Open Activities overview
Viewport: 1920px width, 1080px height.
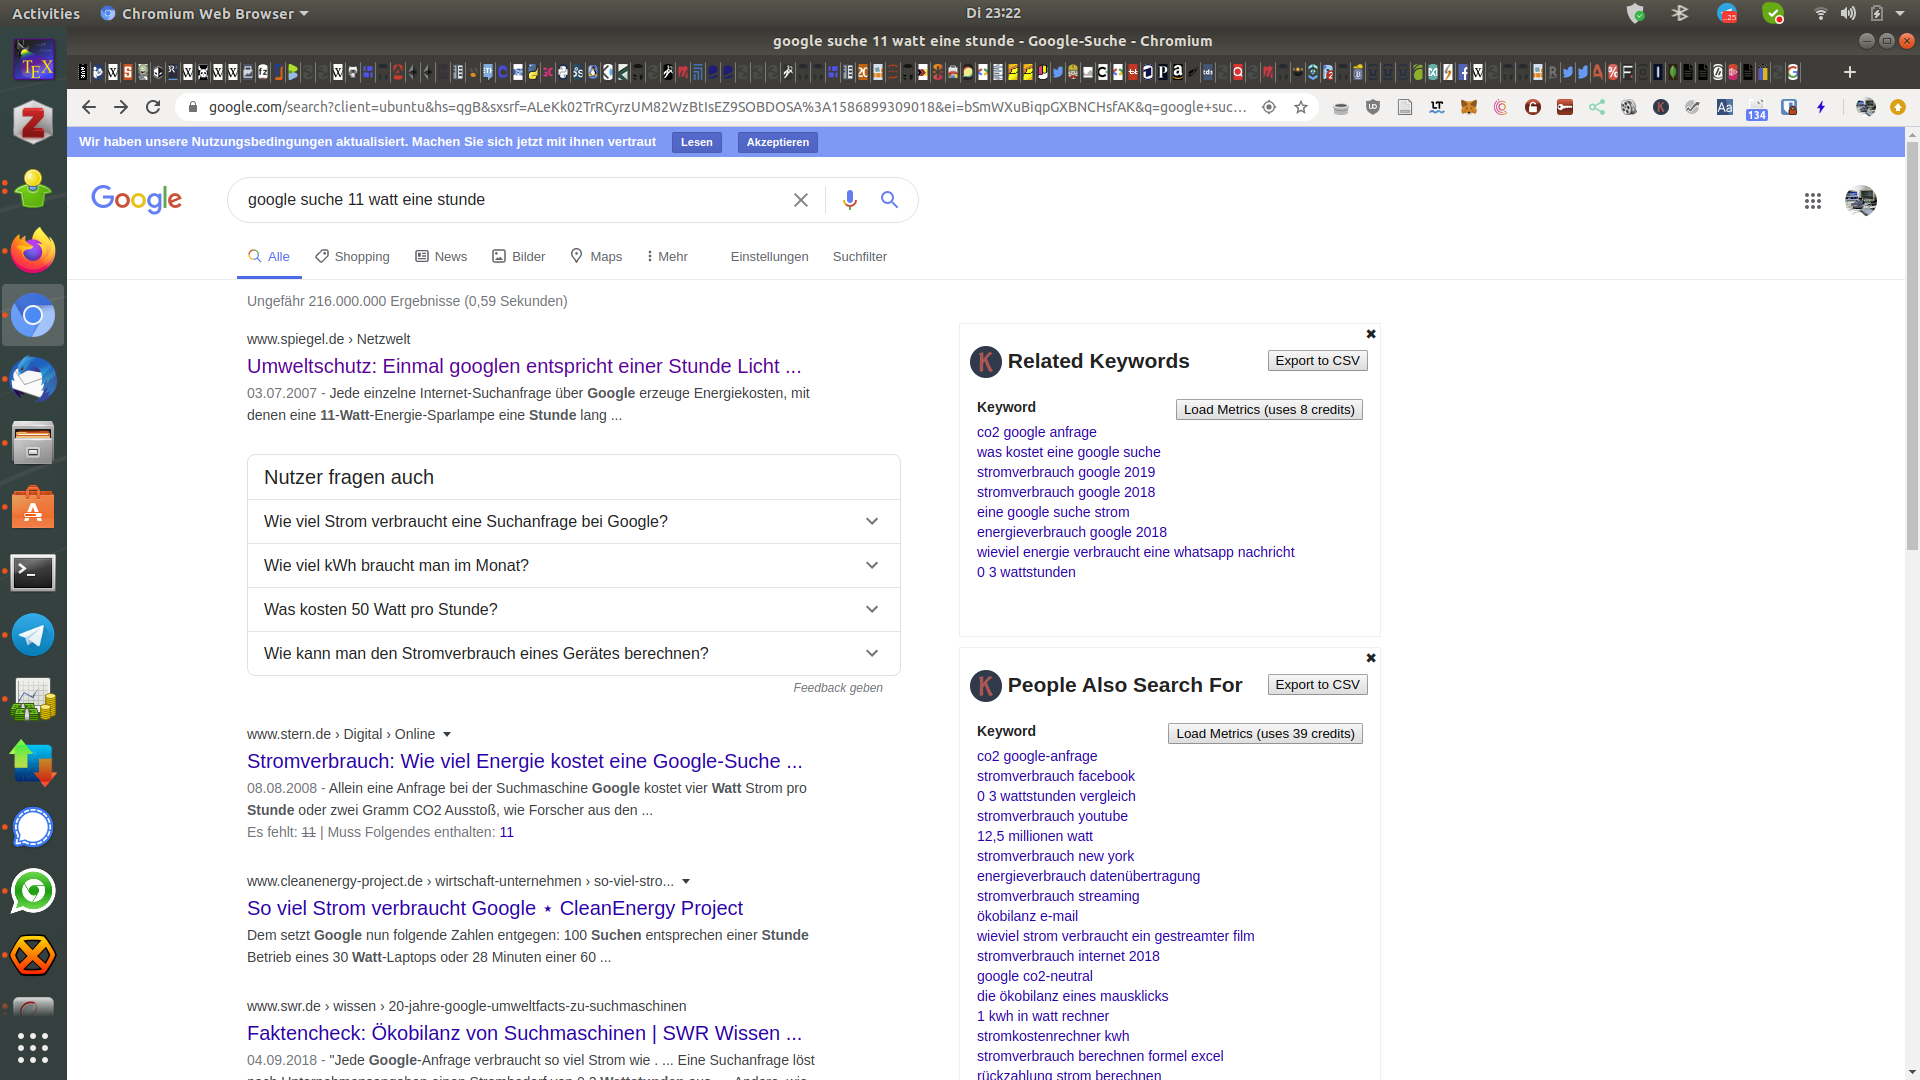tap(45, 13)
